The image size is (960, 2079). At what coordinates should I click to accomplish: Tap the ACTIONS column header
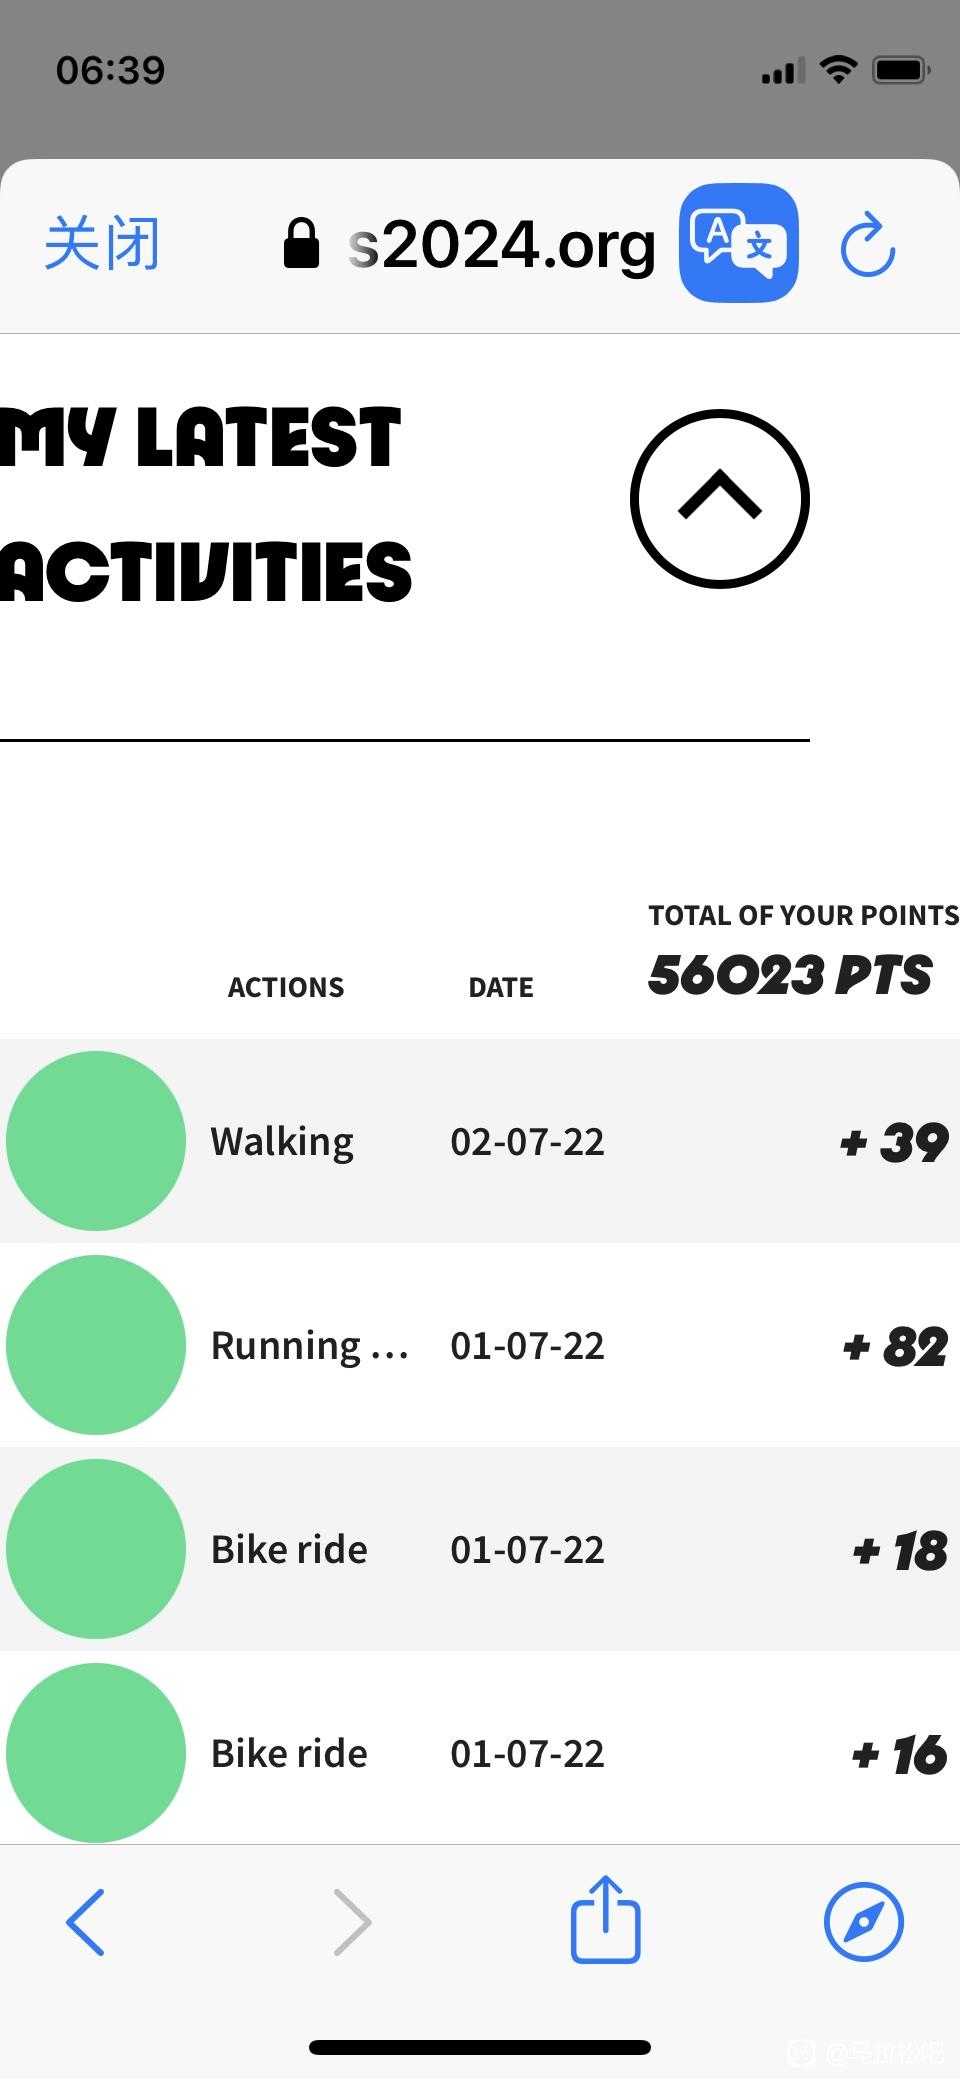tap(286, 987)
